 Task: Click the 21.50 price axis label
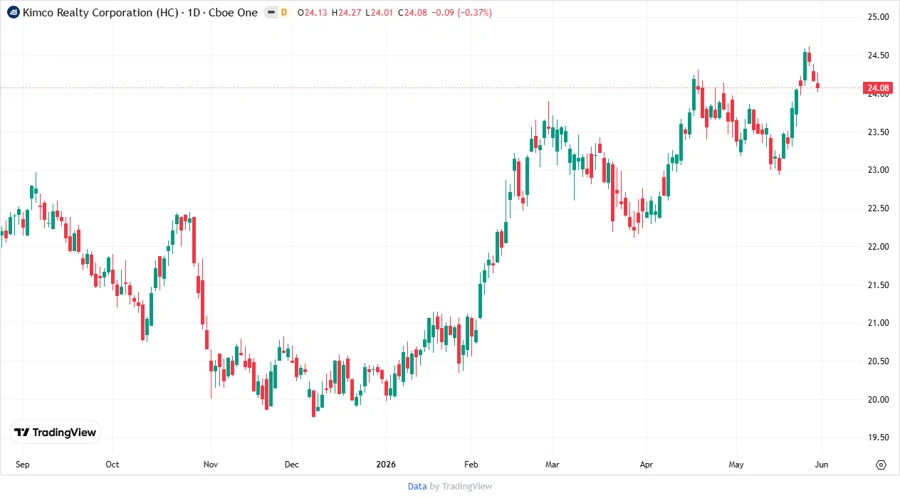pyautogui.click(x=878, y=285)
